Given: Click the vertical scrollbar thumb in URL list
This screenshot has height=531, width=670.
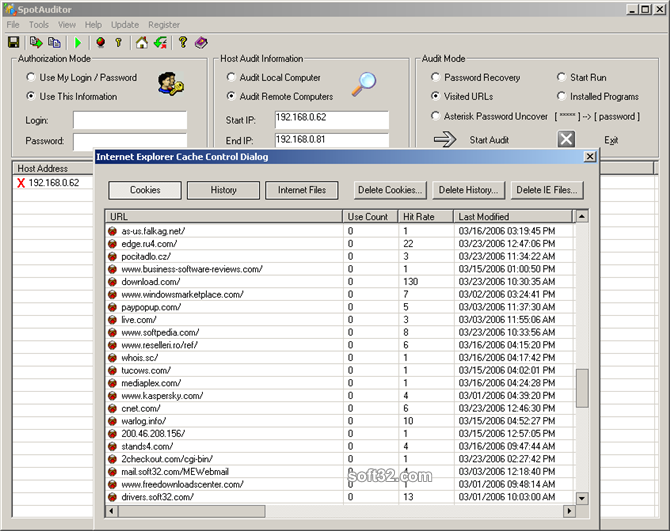Looking at the screenshot, I should coord(582,388).
